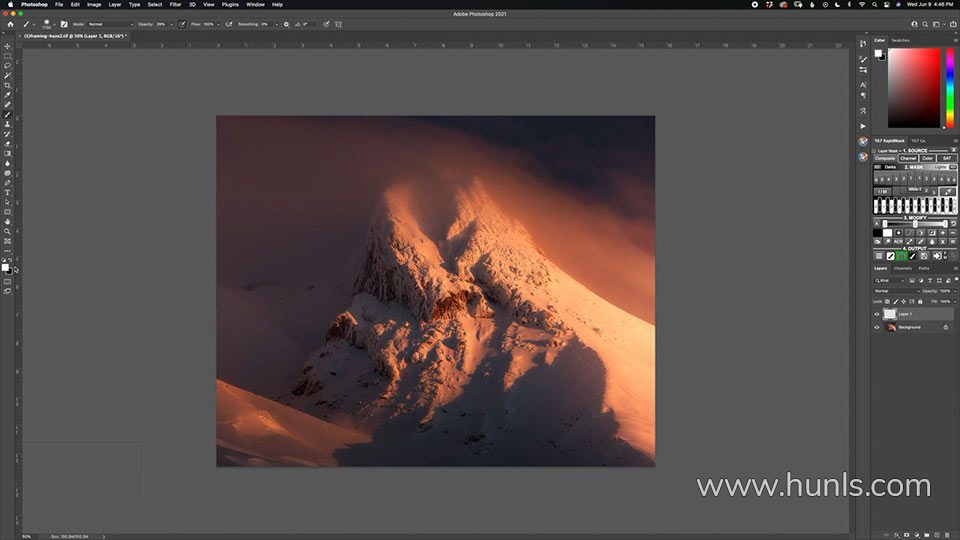
Task: Select the Brush tool in toolbar
Action: (7, 114)
